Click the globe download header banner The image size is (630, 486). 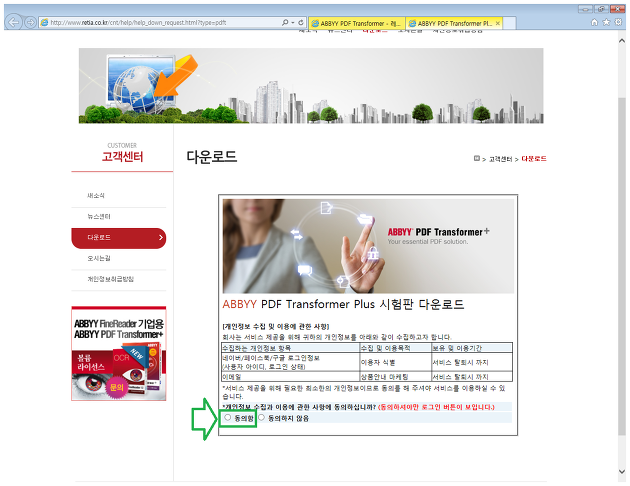(311, 86)
